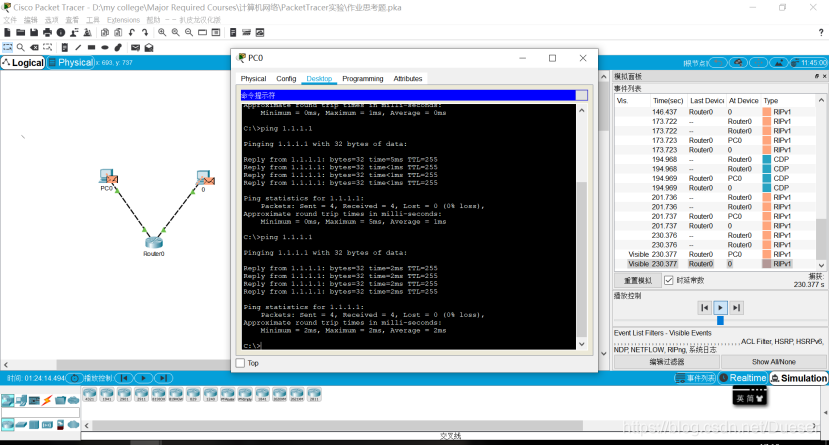Click the PC0 device in workspace

point(108,177)
